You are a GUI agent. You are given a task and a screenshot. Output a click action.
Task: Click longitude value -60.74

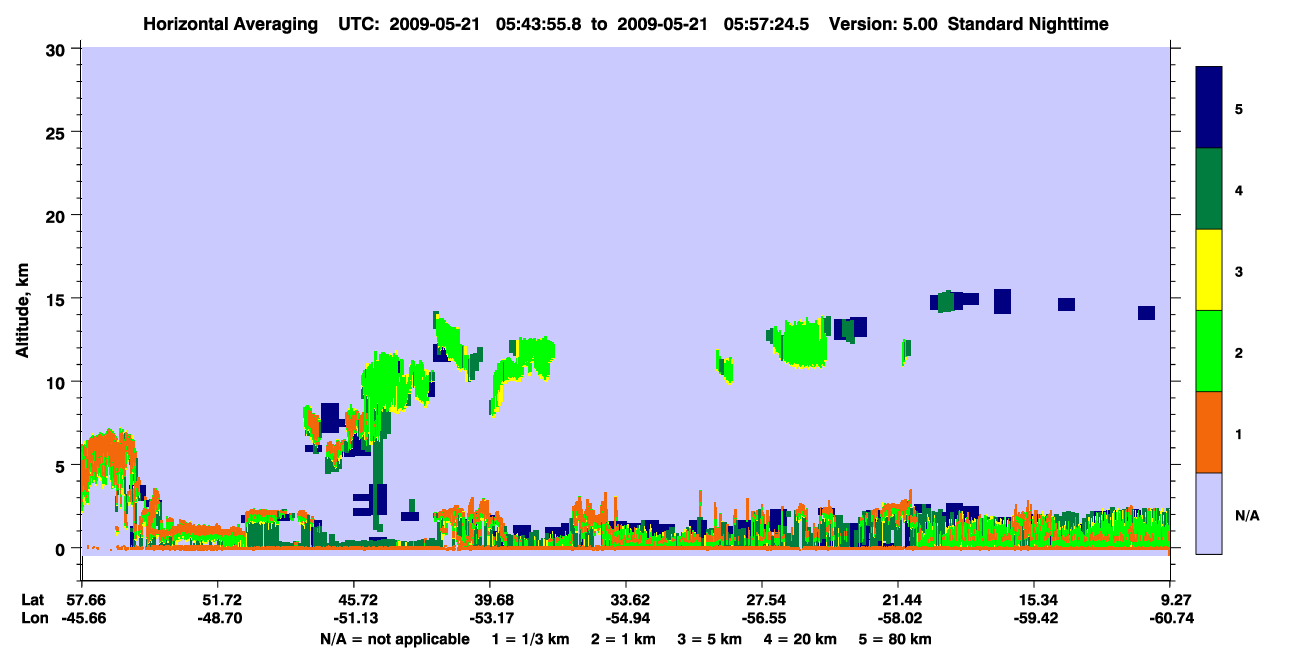pos(1171,618)
